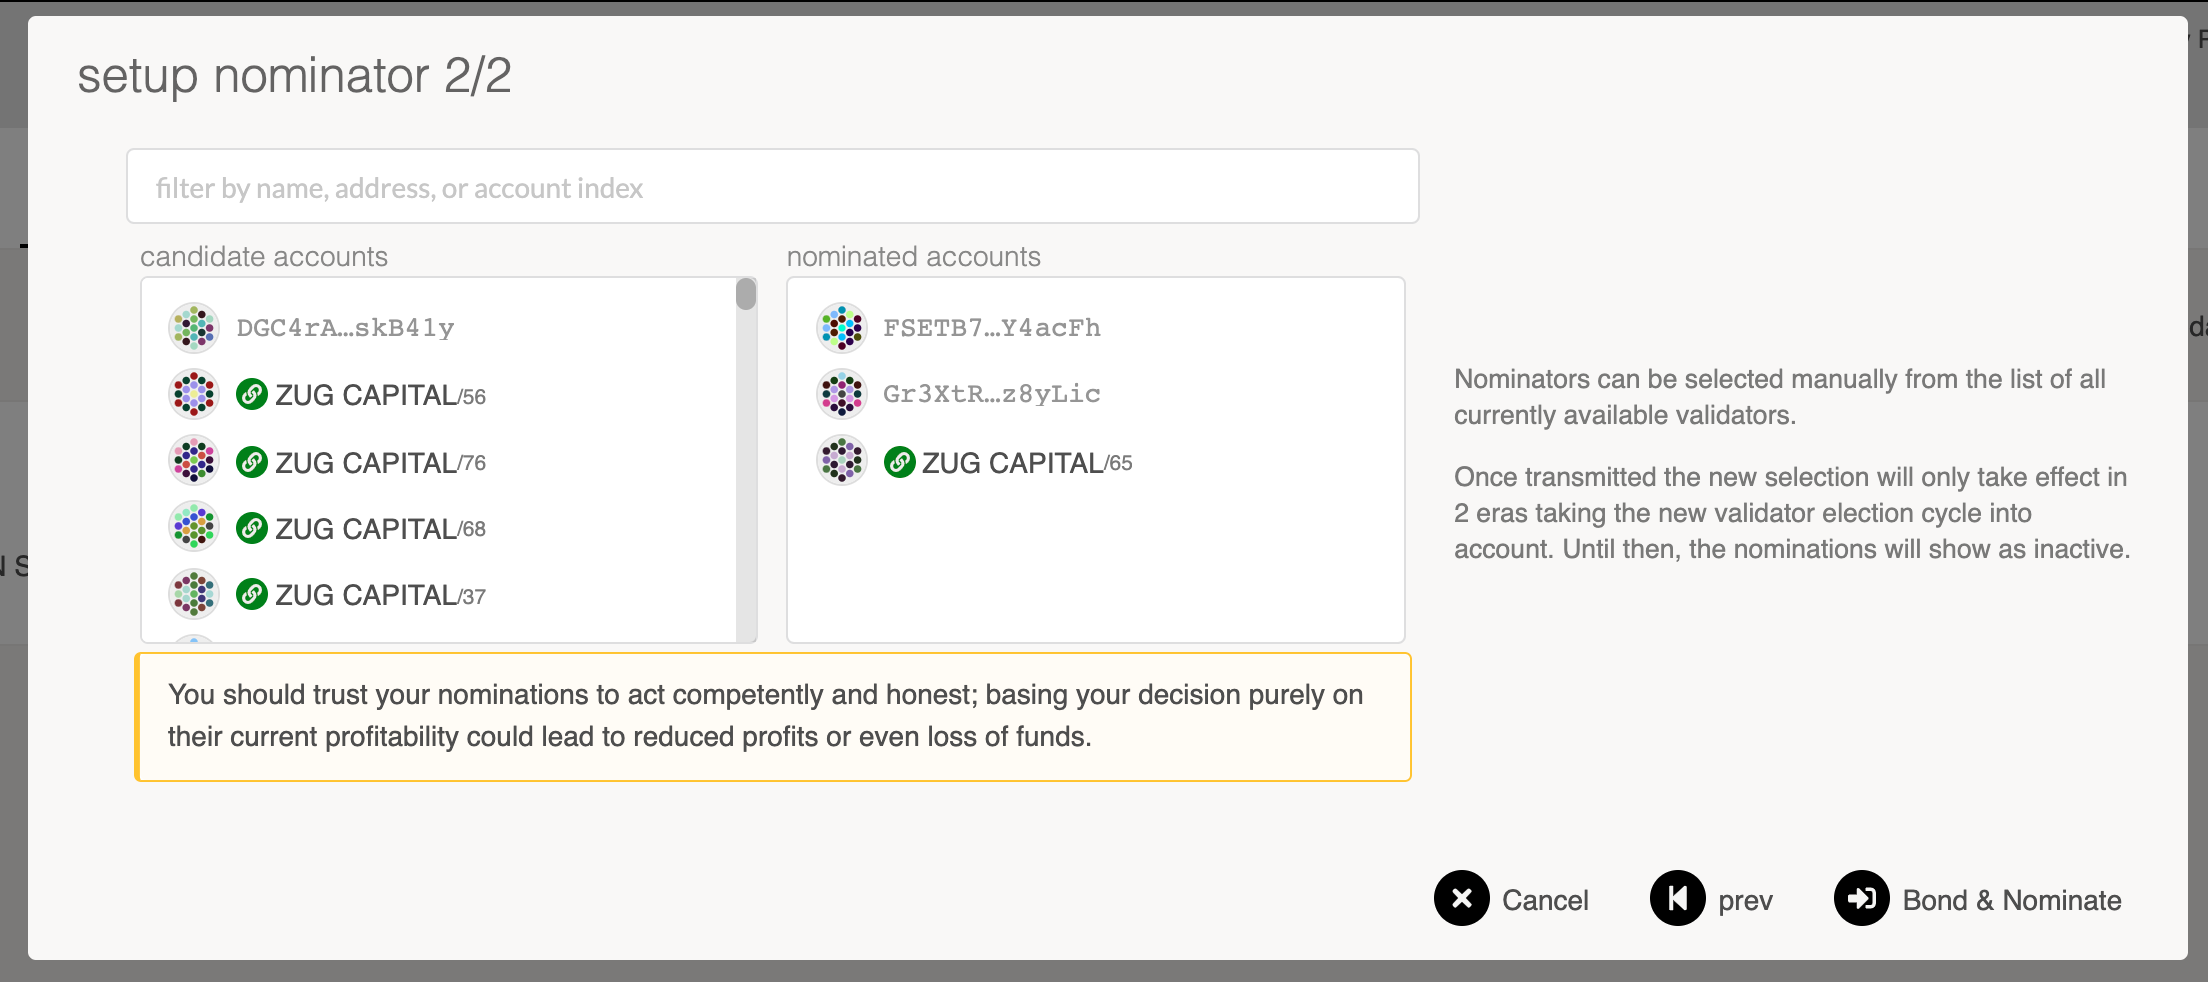2208x982 pixels.
Task: Click the filter by name input field
Action: (x=772, y=186)
